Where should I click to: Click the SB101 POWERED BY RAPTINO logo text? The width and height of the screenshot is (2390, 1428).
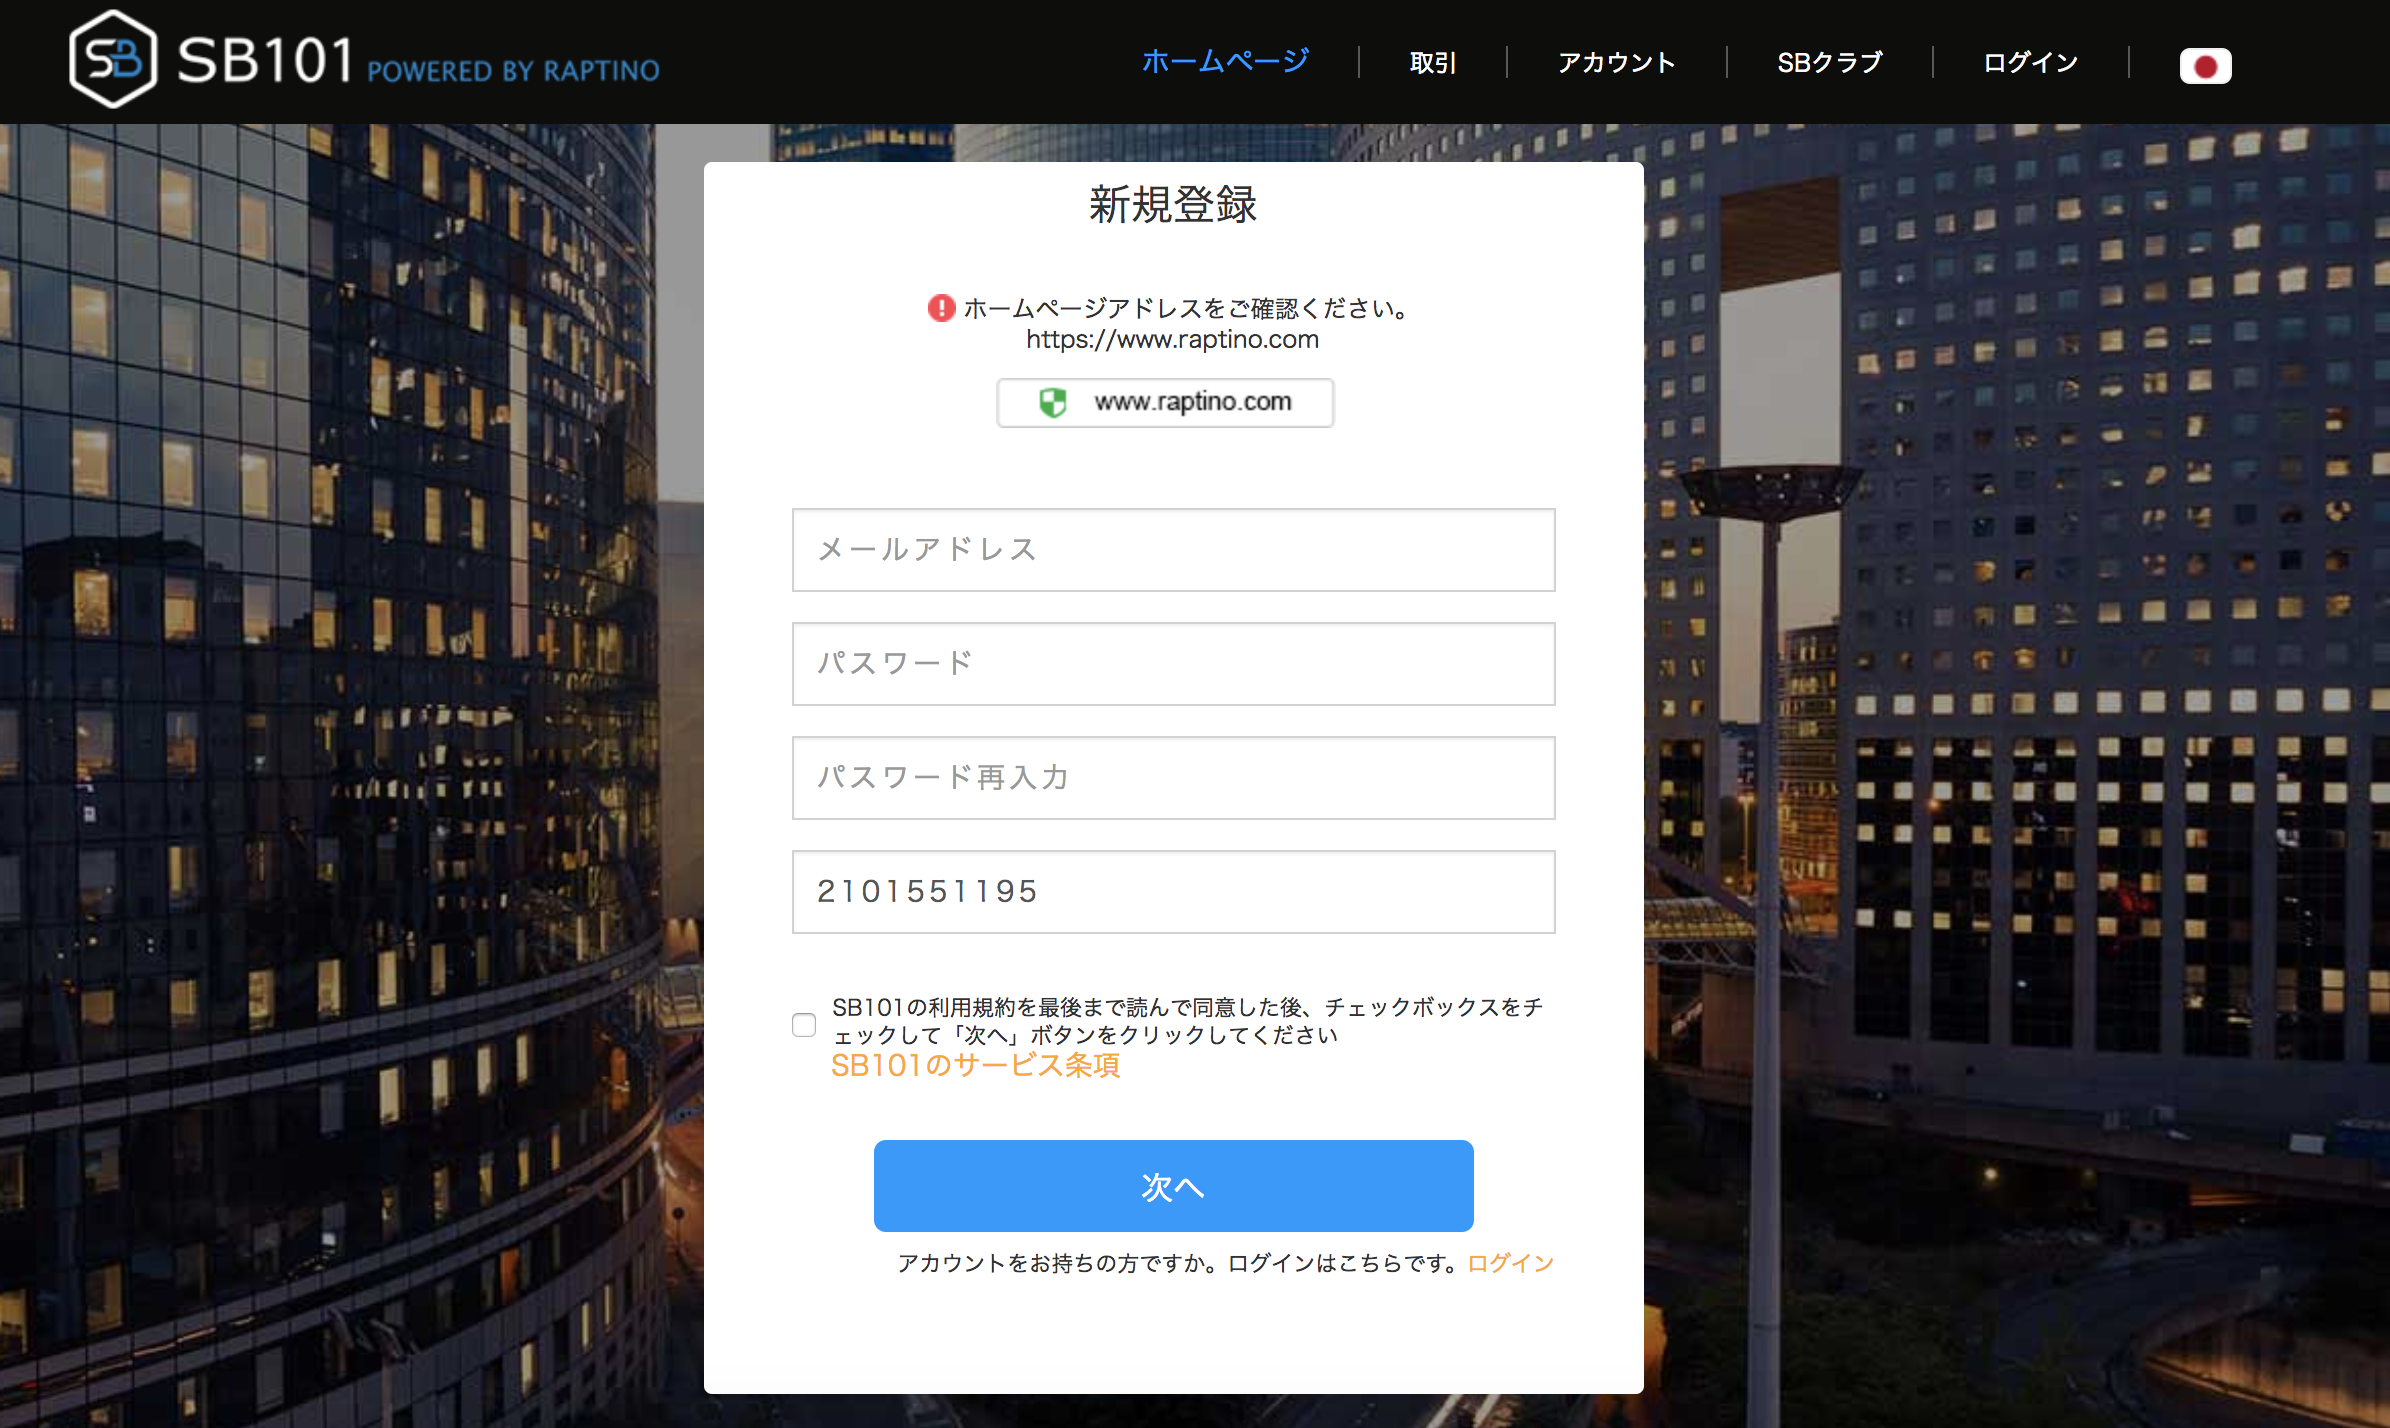pyautogui.click(x=418, y=61)
